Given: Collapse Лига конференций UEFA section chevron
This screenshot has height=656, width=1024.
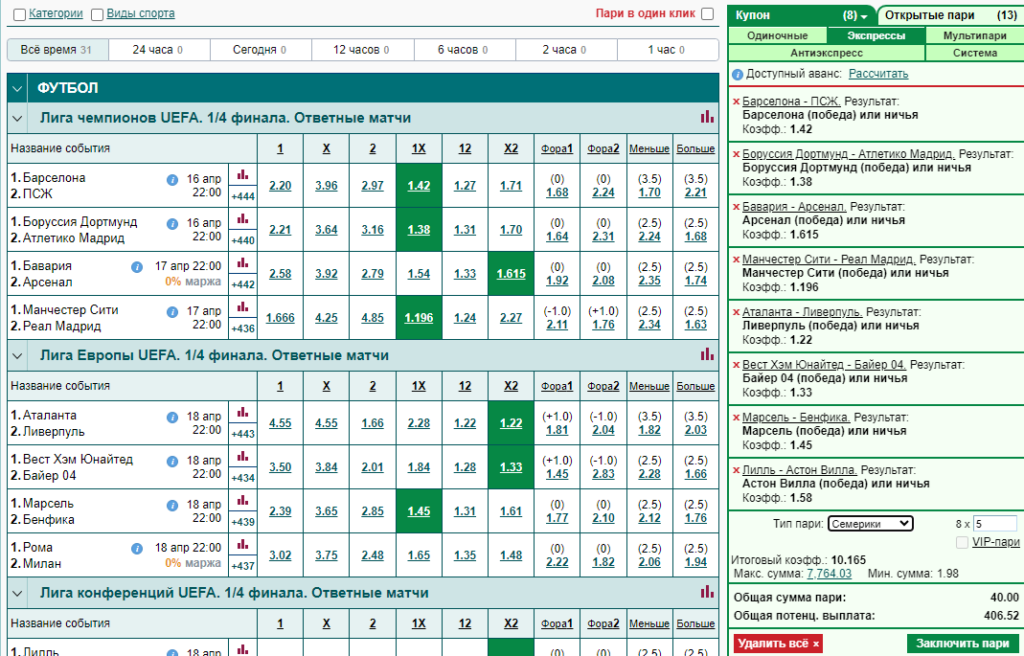Looking at the screenshot, I should click(x=17, y=593).
